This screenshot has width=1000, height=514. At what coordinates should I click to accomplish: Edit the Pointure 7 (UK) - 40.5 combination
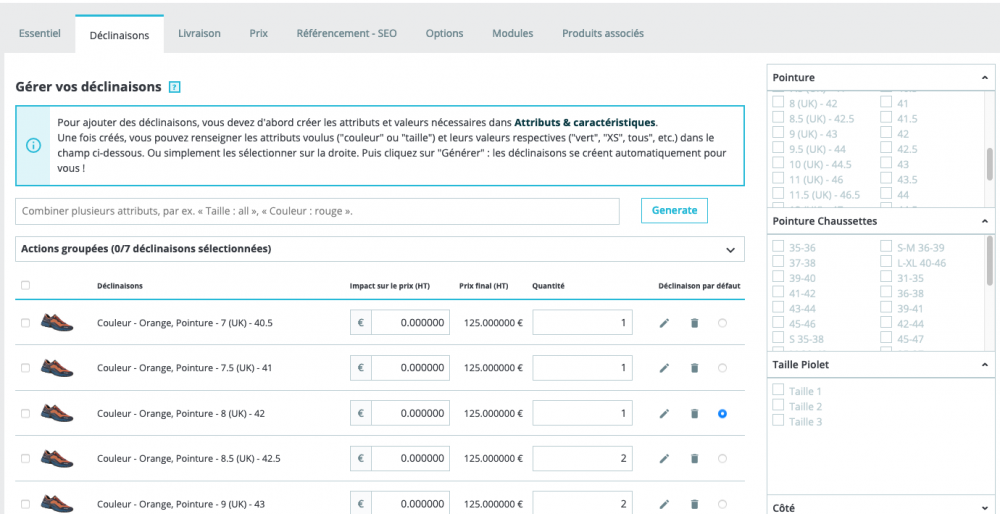pyautogui.click(x=664, y=323)
